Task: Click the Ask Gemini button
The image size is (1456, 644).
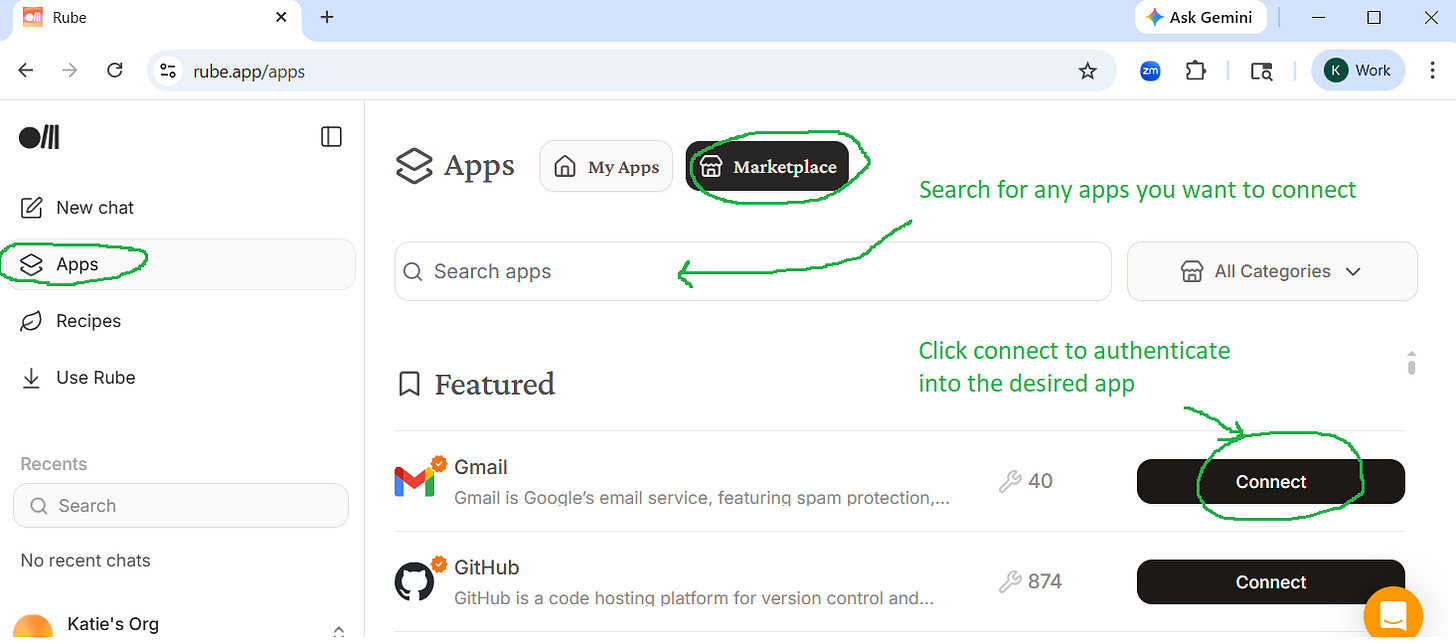Action: click(1201, 17)
